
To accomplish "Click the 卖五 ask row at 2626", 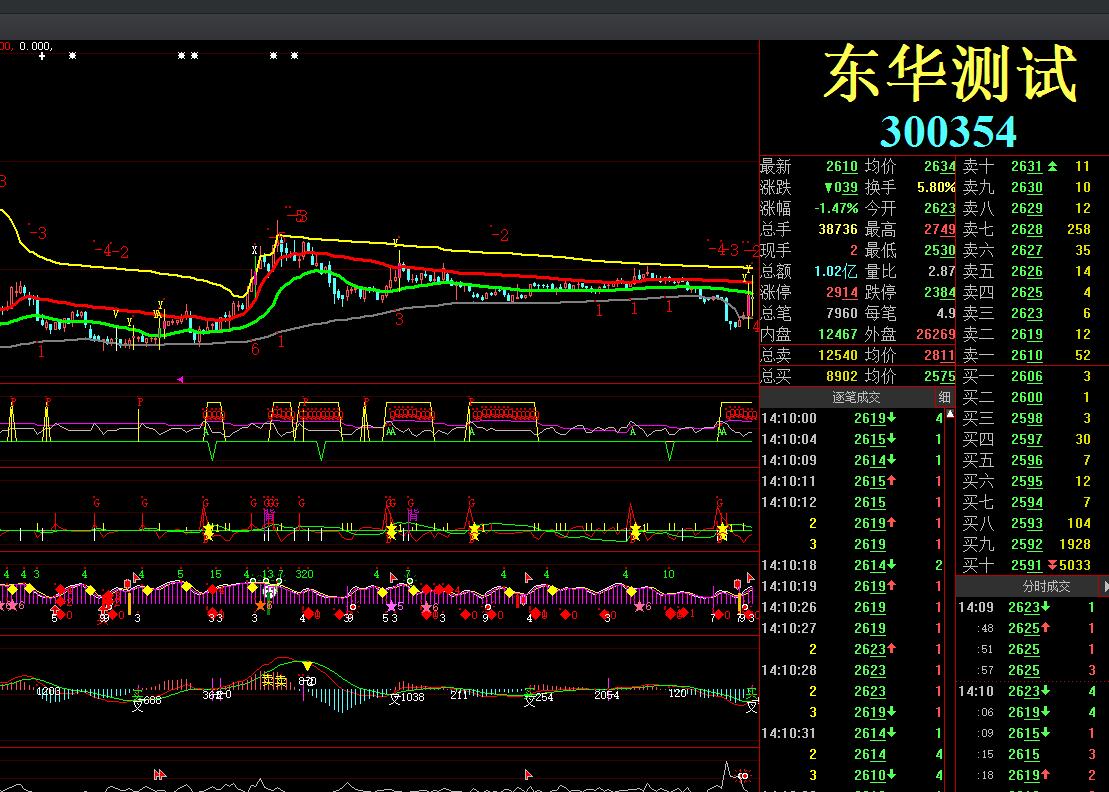I will click(x=1031, y=272).
